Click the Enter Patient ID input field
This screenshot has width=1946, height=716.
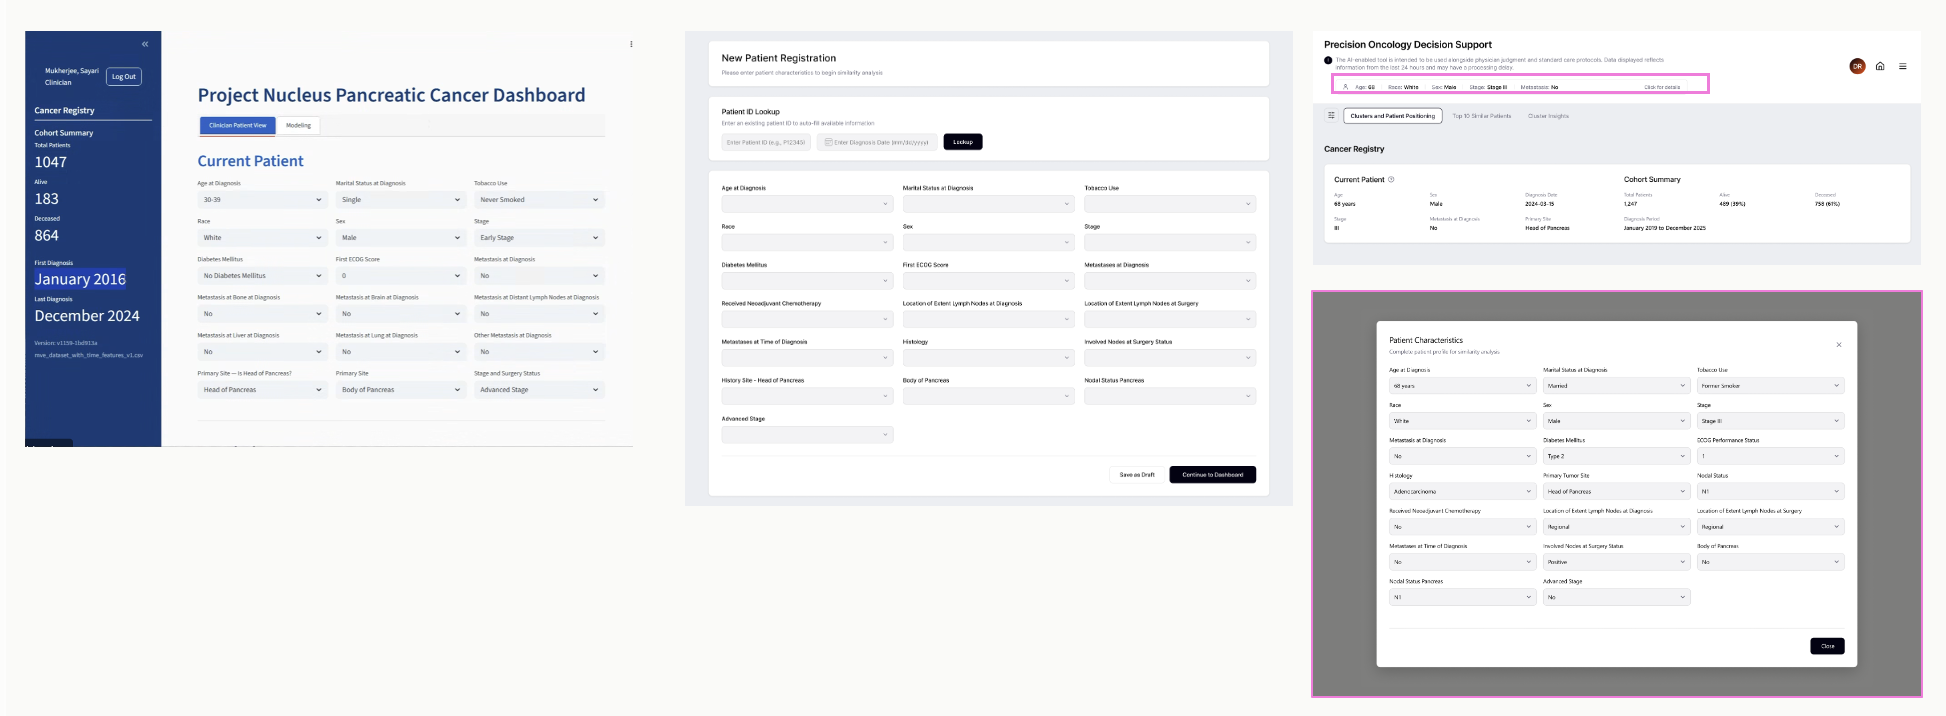[766, 142]
